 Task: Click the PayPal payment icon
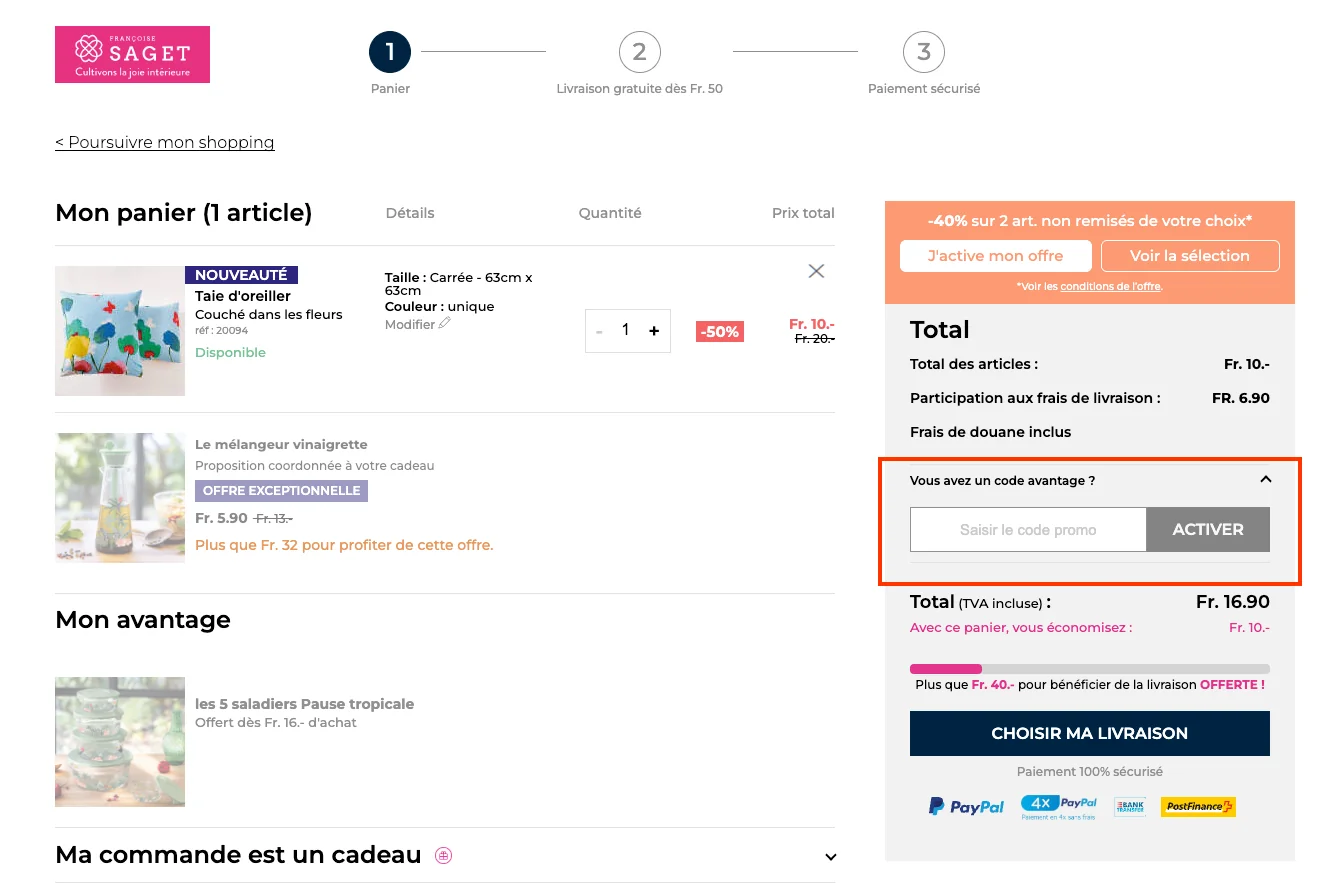pyautogui.click(x=964, y=805)
